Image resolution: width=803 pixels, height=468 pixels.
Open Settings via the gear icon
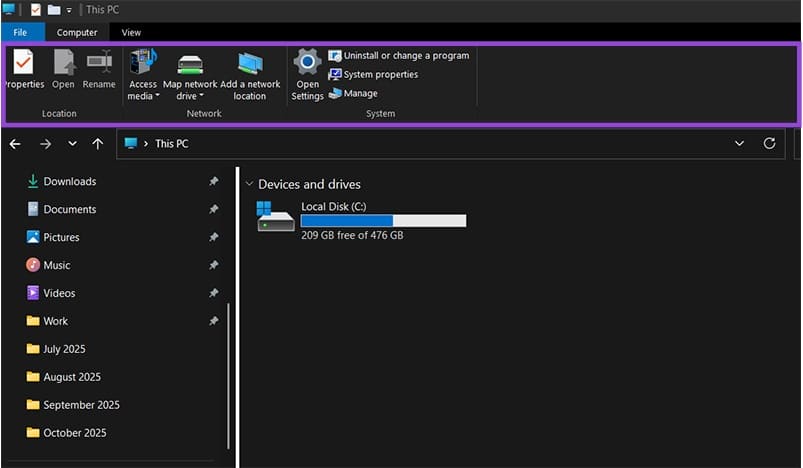(x=307, y=64)
